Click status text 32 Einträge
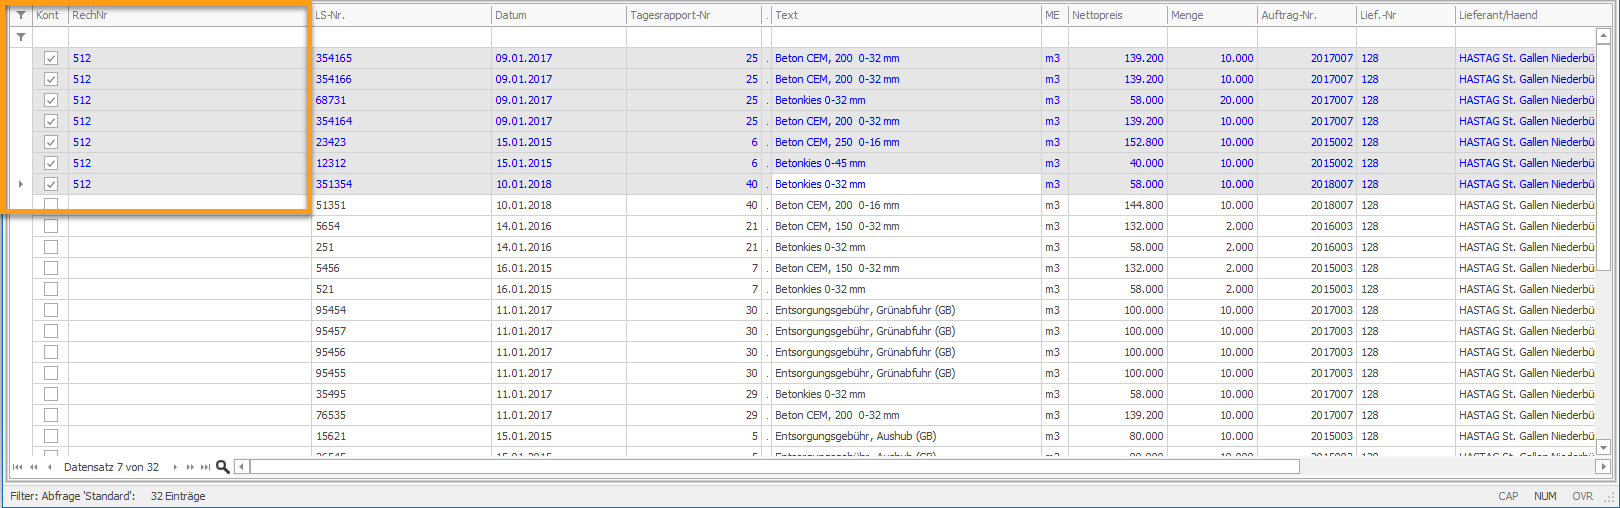This screenshot has height=508, width=1620. click(178, 496)
